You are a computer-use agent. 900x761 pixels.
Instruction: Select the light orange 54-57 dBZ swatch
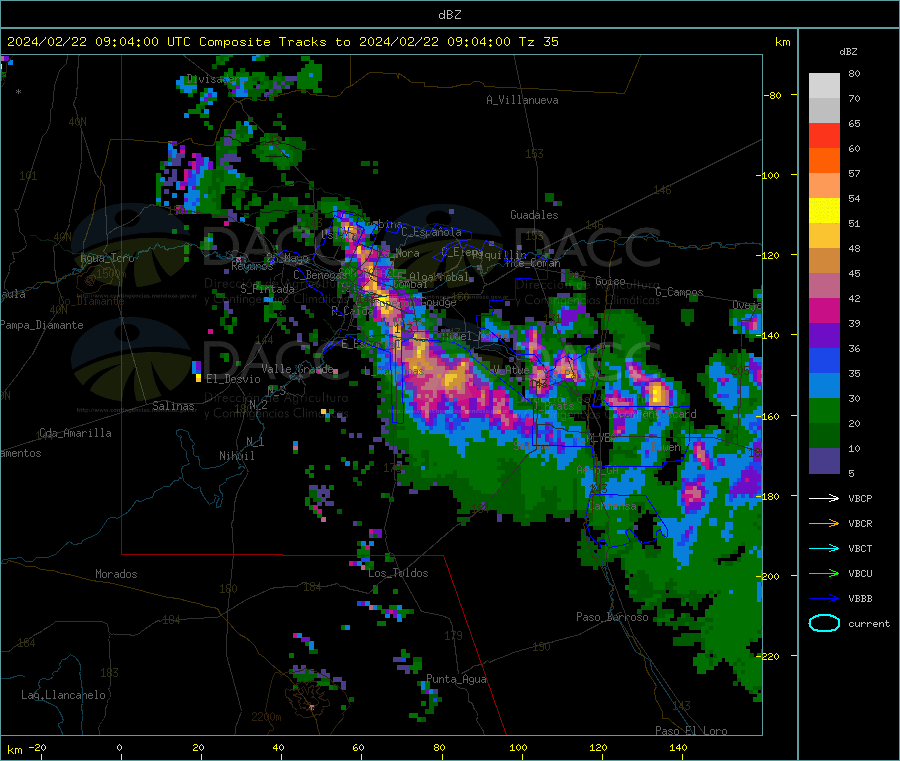824,185
